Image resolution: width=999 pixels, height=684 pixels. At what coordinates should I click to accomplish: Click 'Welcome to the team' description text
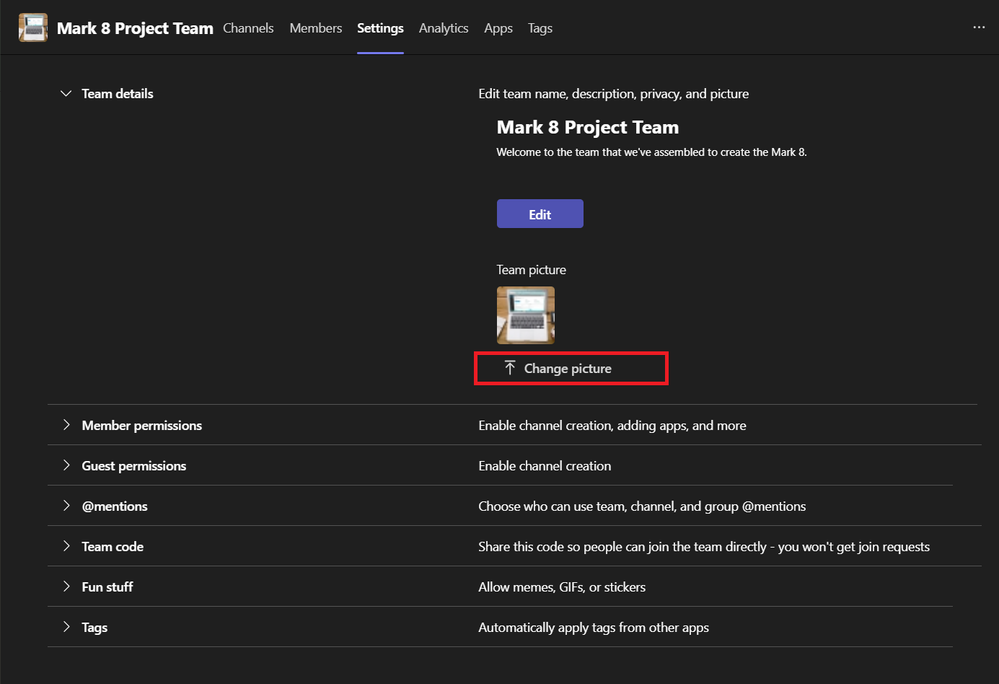[x=651, y=152]
